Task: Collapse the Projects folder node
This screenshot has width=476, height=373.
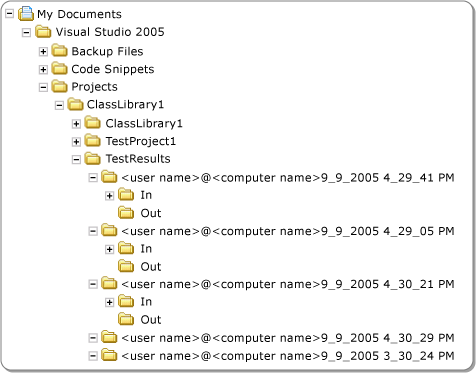Action: [43, 87]
